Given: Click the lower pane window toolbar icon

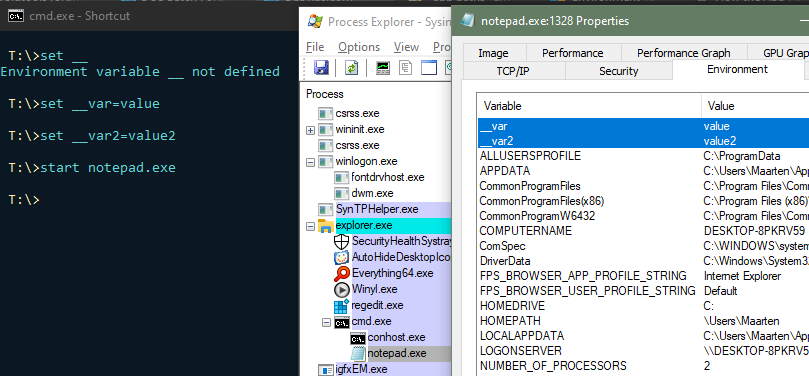Looking at the screenshot, I should tap(429, 68).
